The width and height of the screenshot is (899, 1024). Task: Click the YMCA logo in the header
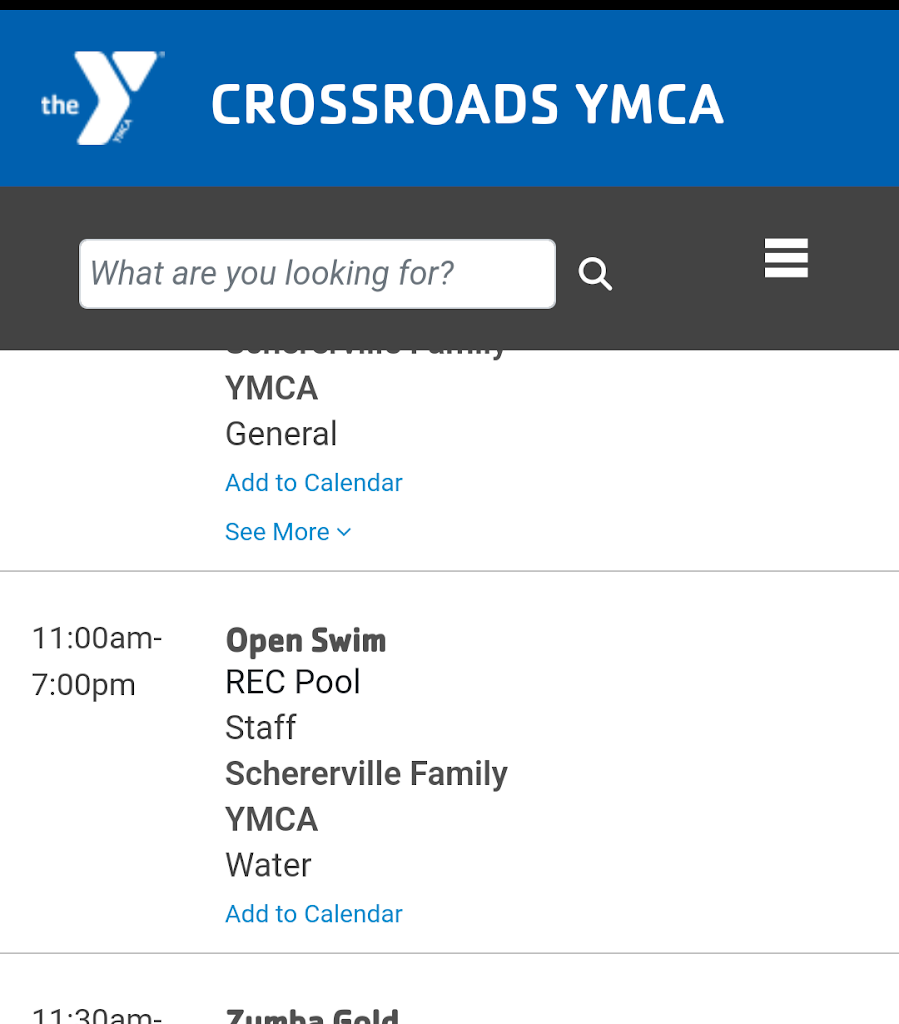pos(100,98)
